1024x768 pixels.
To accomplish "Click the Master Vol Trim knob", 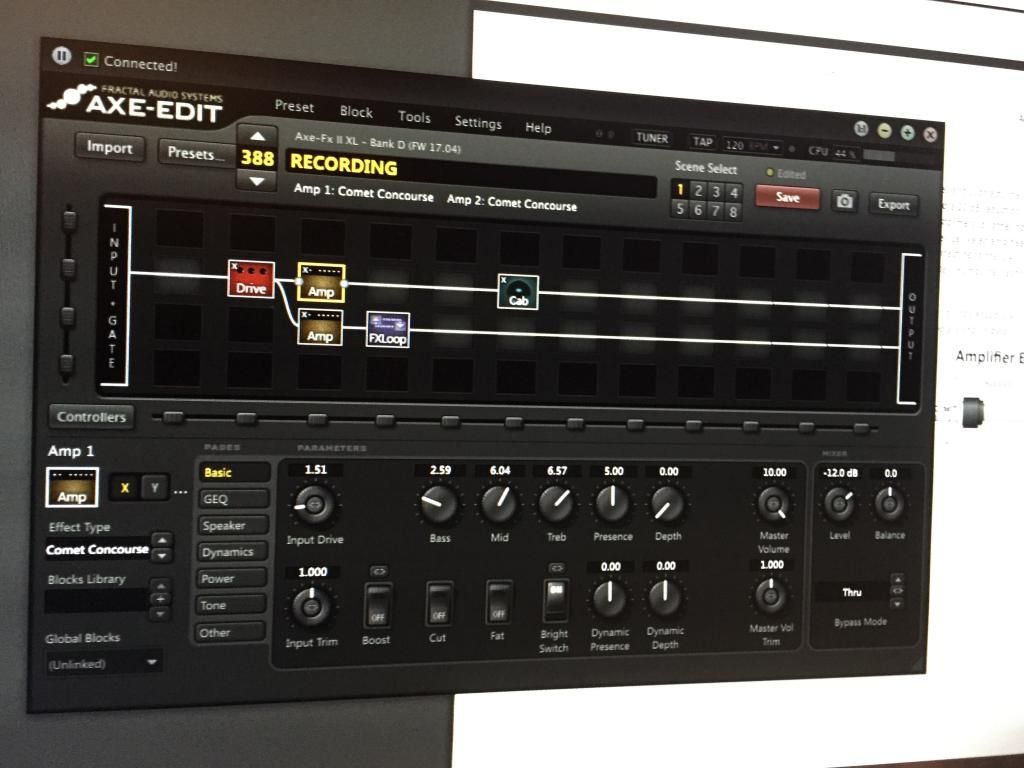I will click(771, 596).
